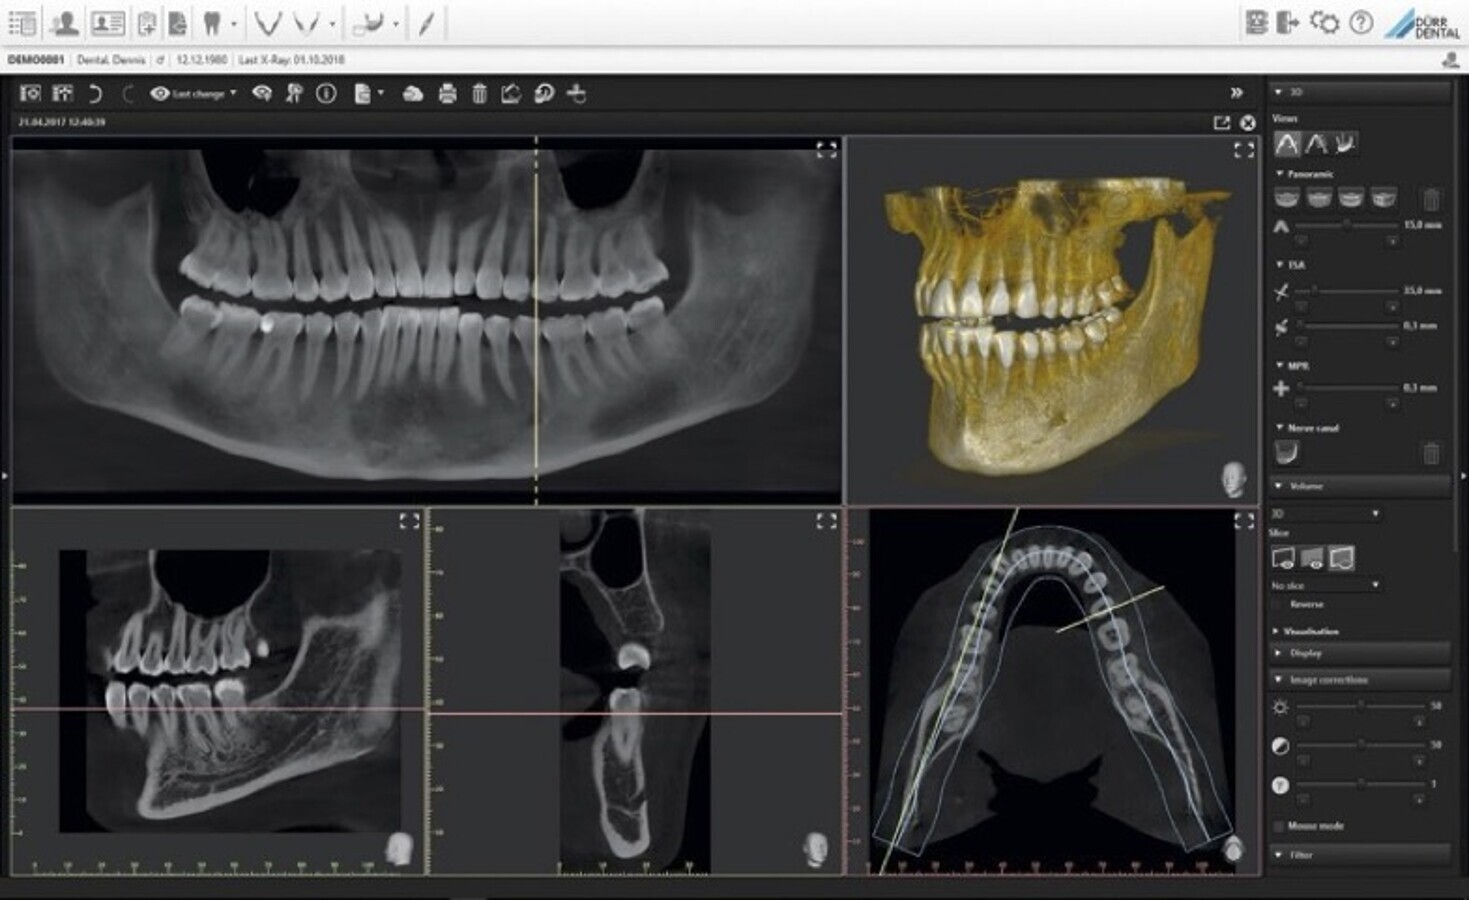Open the No slice dropdown
Image resolution: width=1469 pixels, height=900 pixels.
click(x=1325, y=585)
